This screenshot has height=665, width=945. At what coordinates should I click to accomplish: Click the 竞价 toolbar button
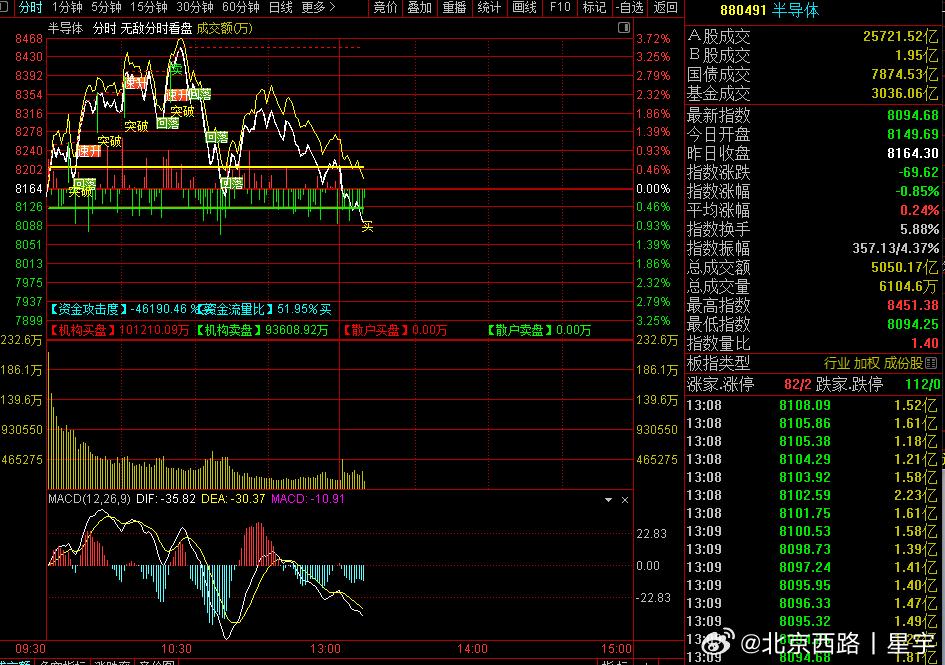coord(385,7)
